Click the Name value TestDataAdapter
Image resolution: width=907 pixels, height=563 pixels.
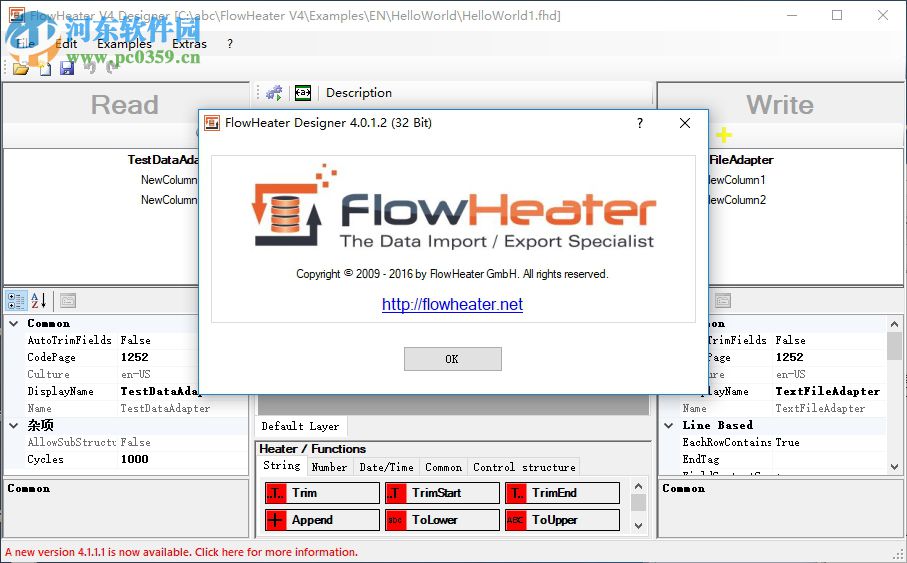tap(165, 409)
